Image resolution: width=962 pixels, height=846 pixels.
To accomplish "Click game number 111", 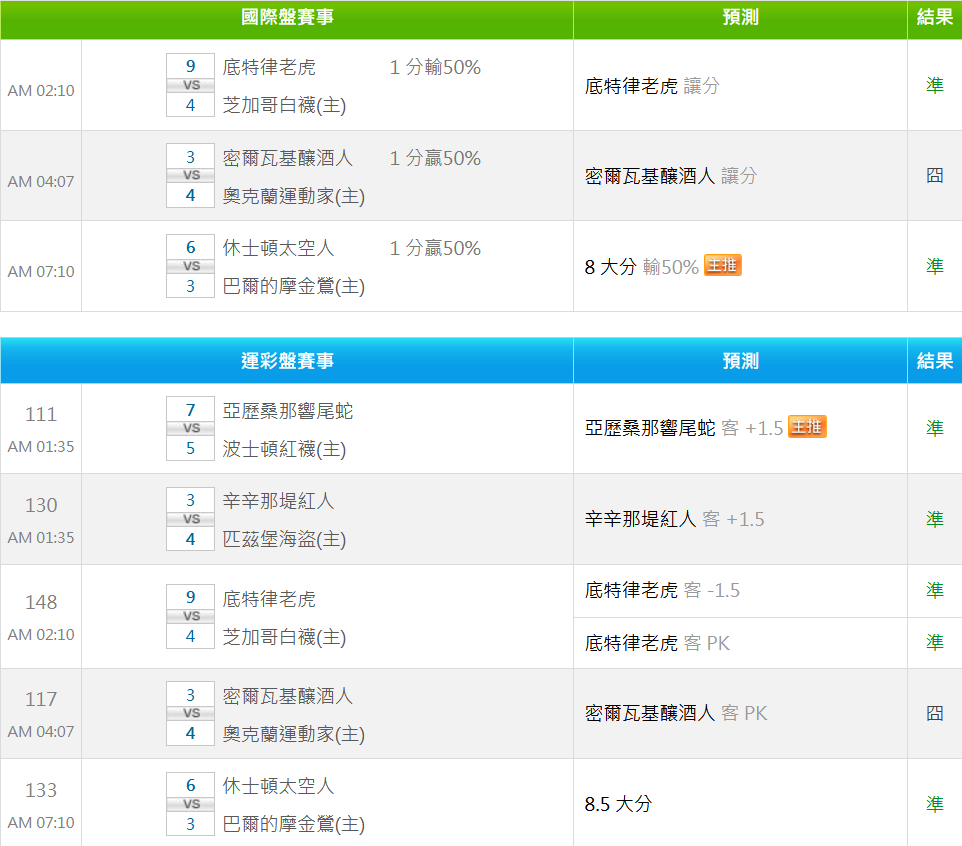I will coord(40,414).
